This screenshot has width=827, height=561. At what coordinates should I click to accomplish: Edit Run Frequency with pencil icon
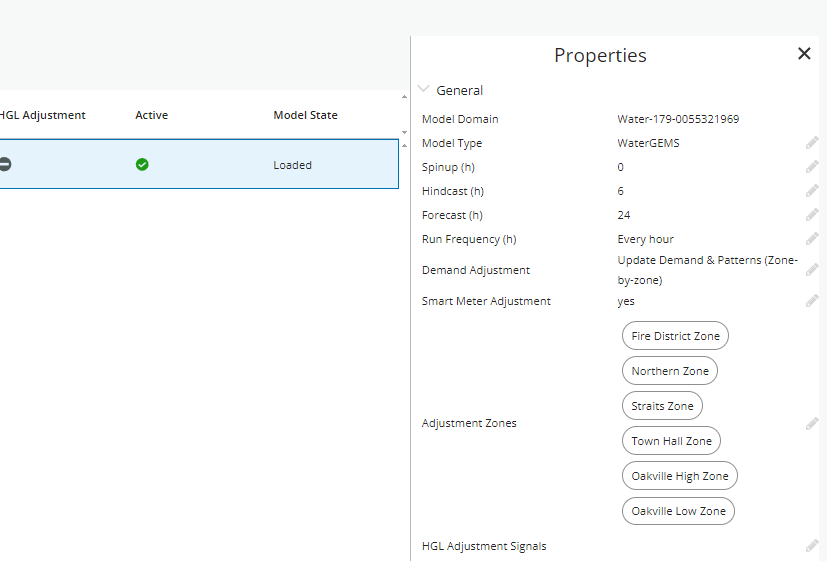(812, 239)
